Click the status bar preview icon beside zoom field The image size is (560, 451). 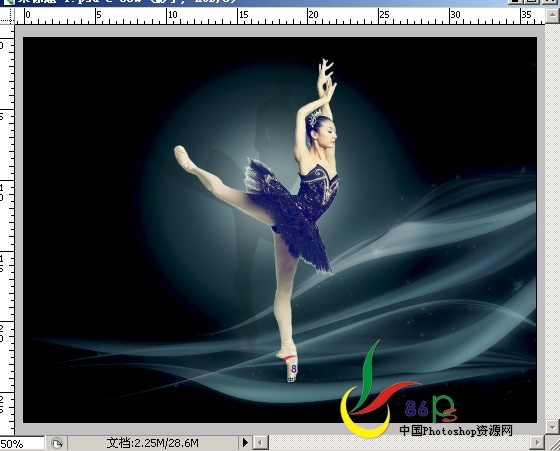point(57,444)
